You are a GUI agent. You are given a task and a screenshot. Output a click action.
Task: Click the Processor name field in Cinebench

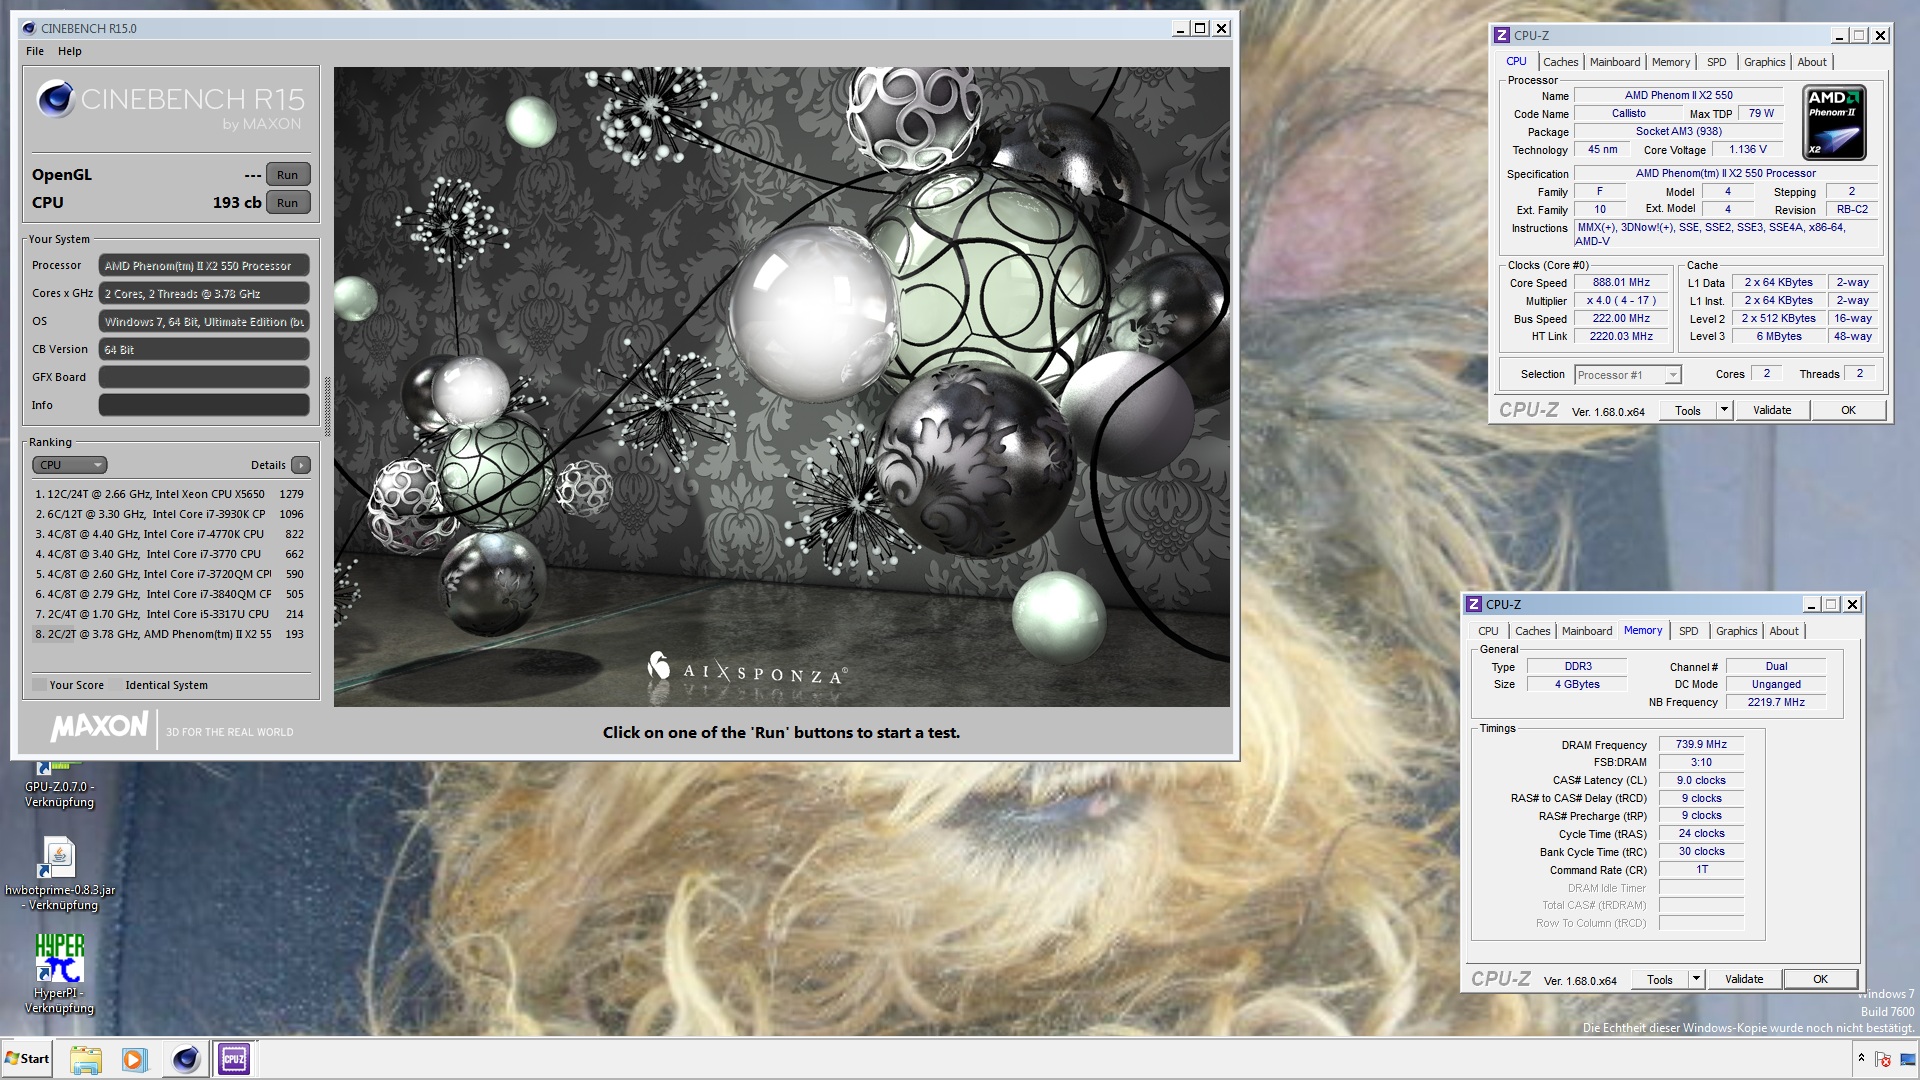(204, 266)
